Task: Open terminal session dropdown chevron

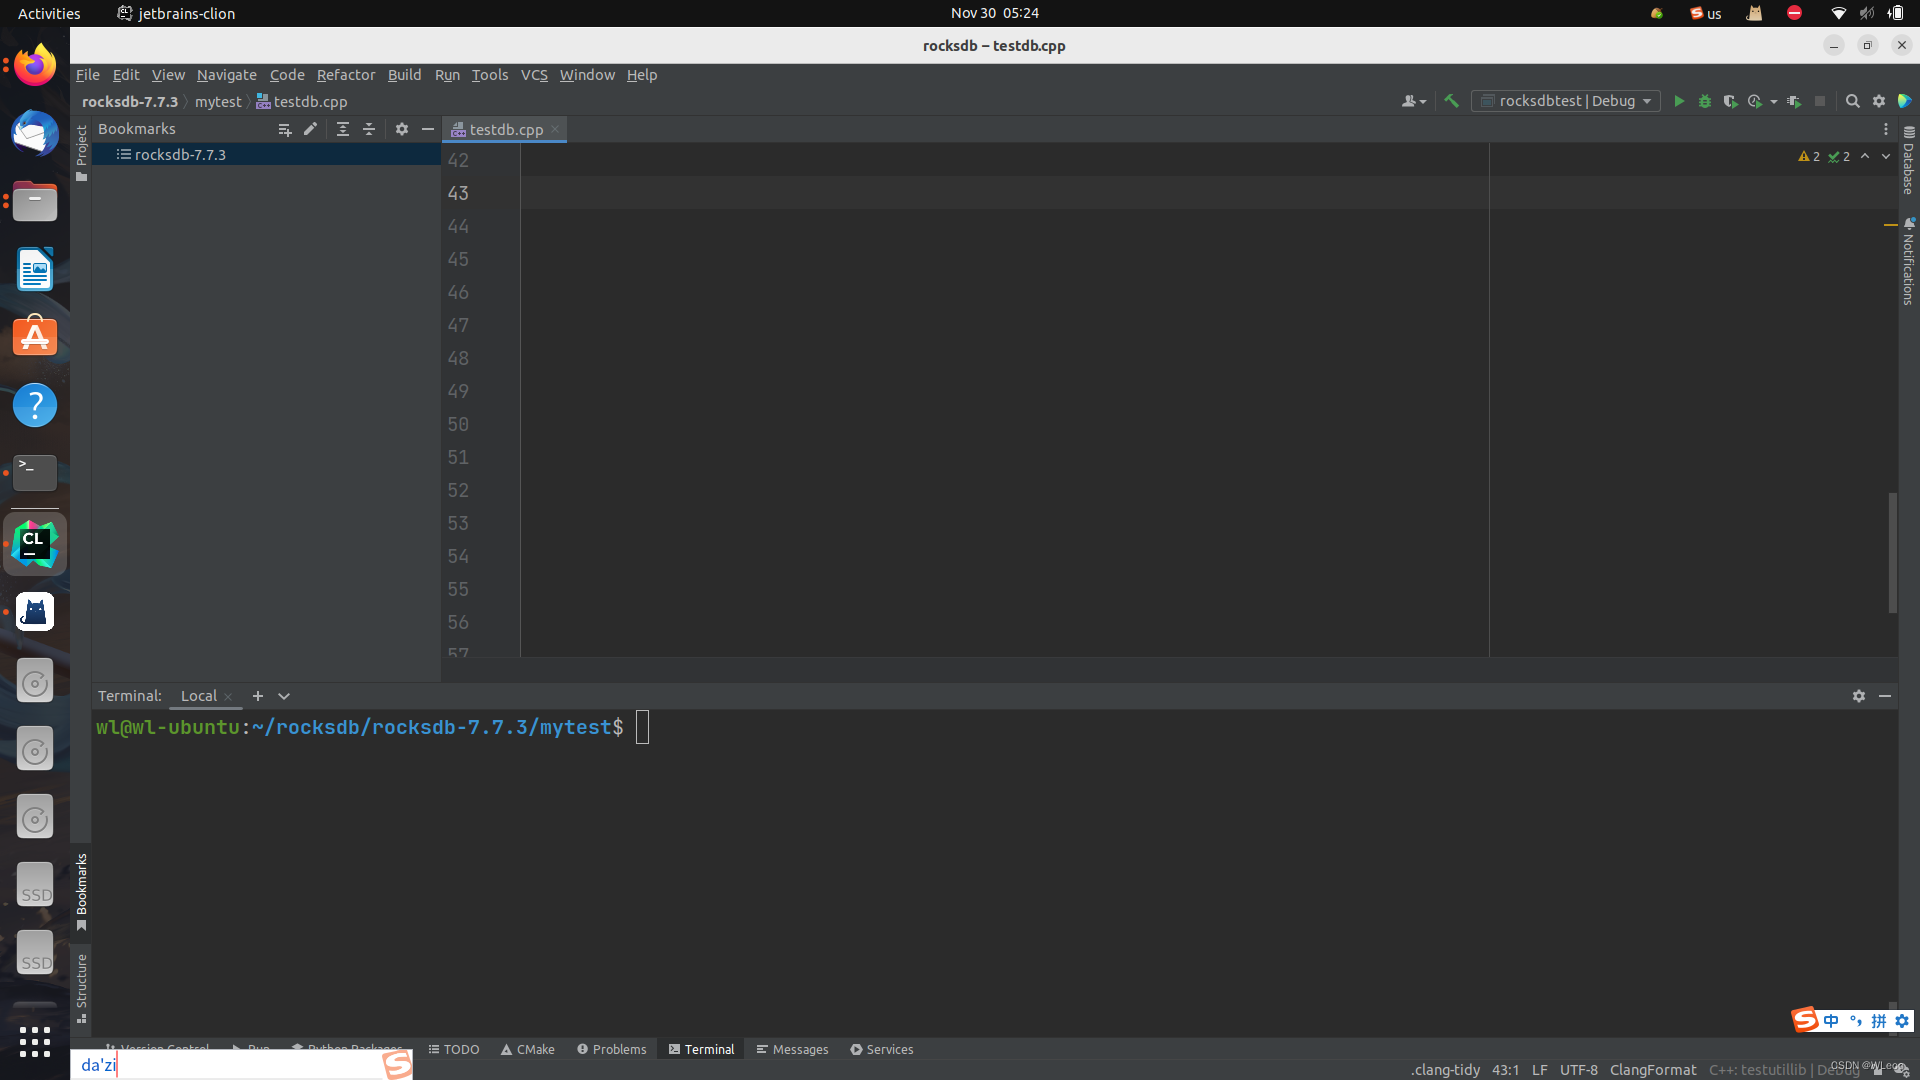Action: (284, 696)
